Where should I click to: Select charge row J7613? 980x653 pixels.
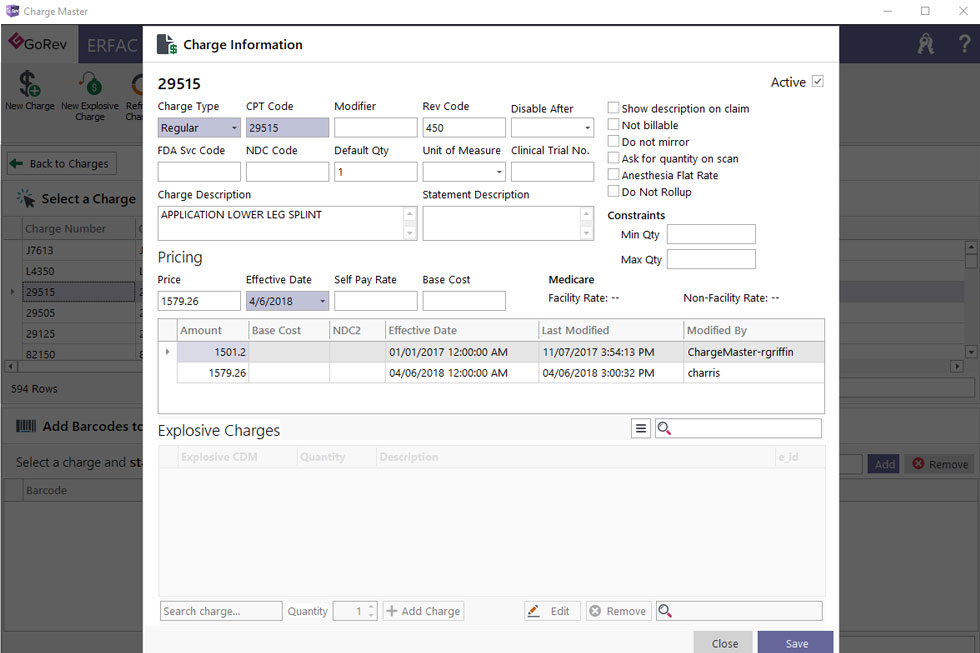tap(78, 251)
